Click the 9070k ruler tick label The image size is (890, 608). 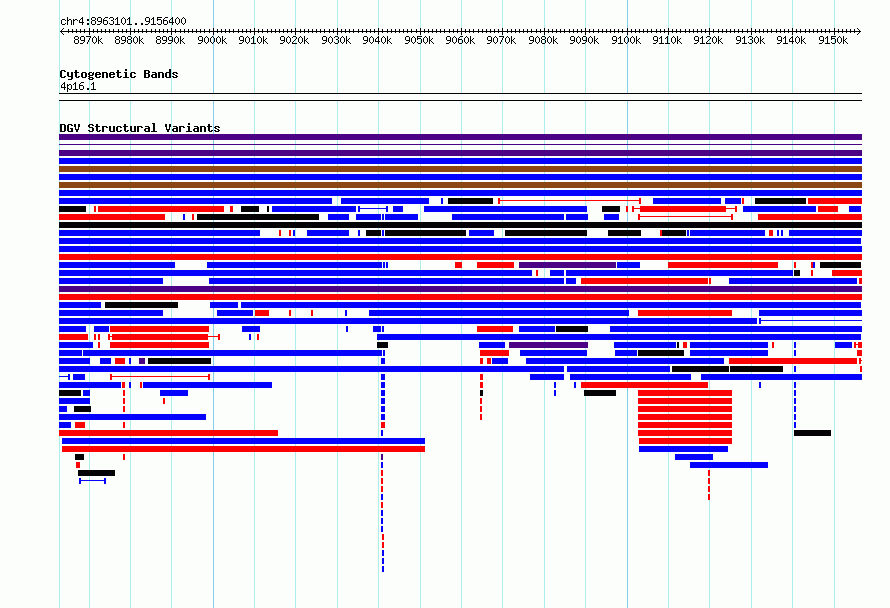(501, 40)
